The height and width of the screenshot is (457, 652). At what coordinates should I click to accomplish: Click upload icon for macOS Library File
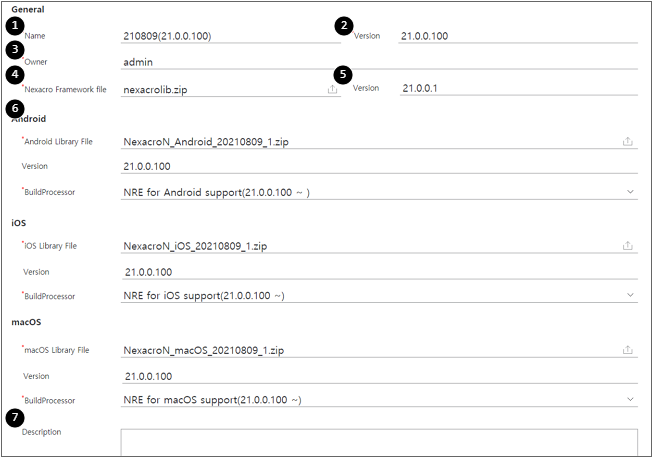(x=627, y=350)
